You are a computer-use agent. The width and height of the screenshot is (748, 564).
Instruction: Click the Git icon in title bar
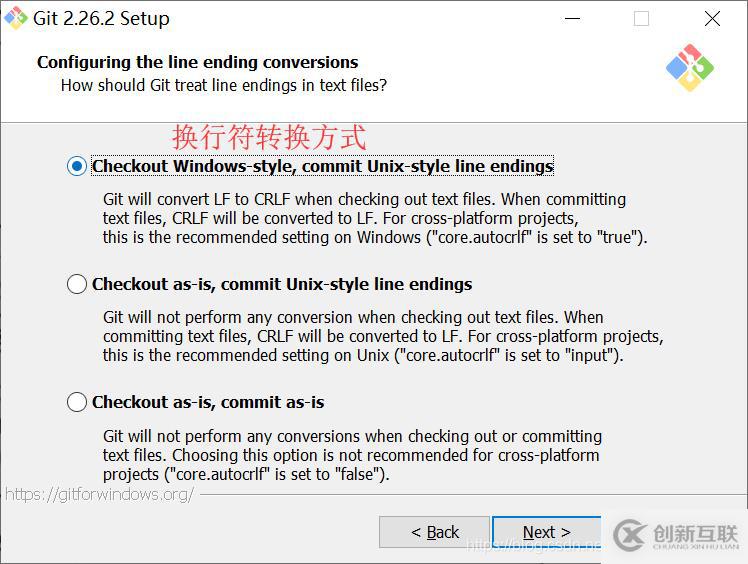tap(17, 18)
